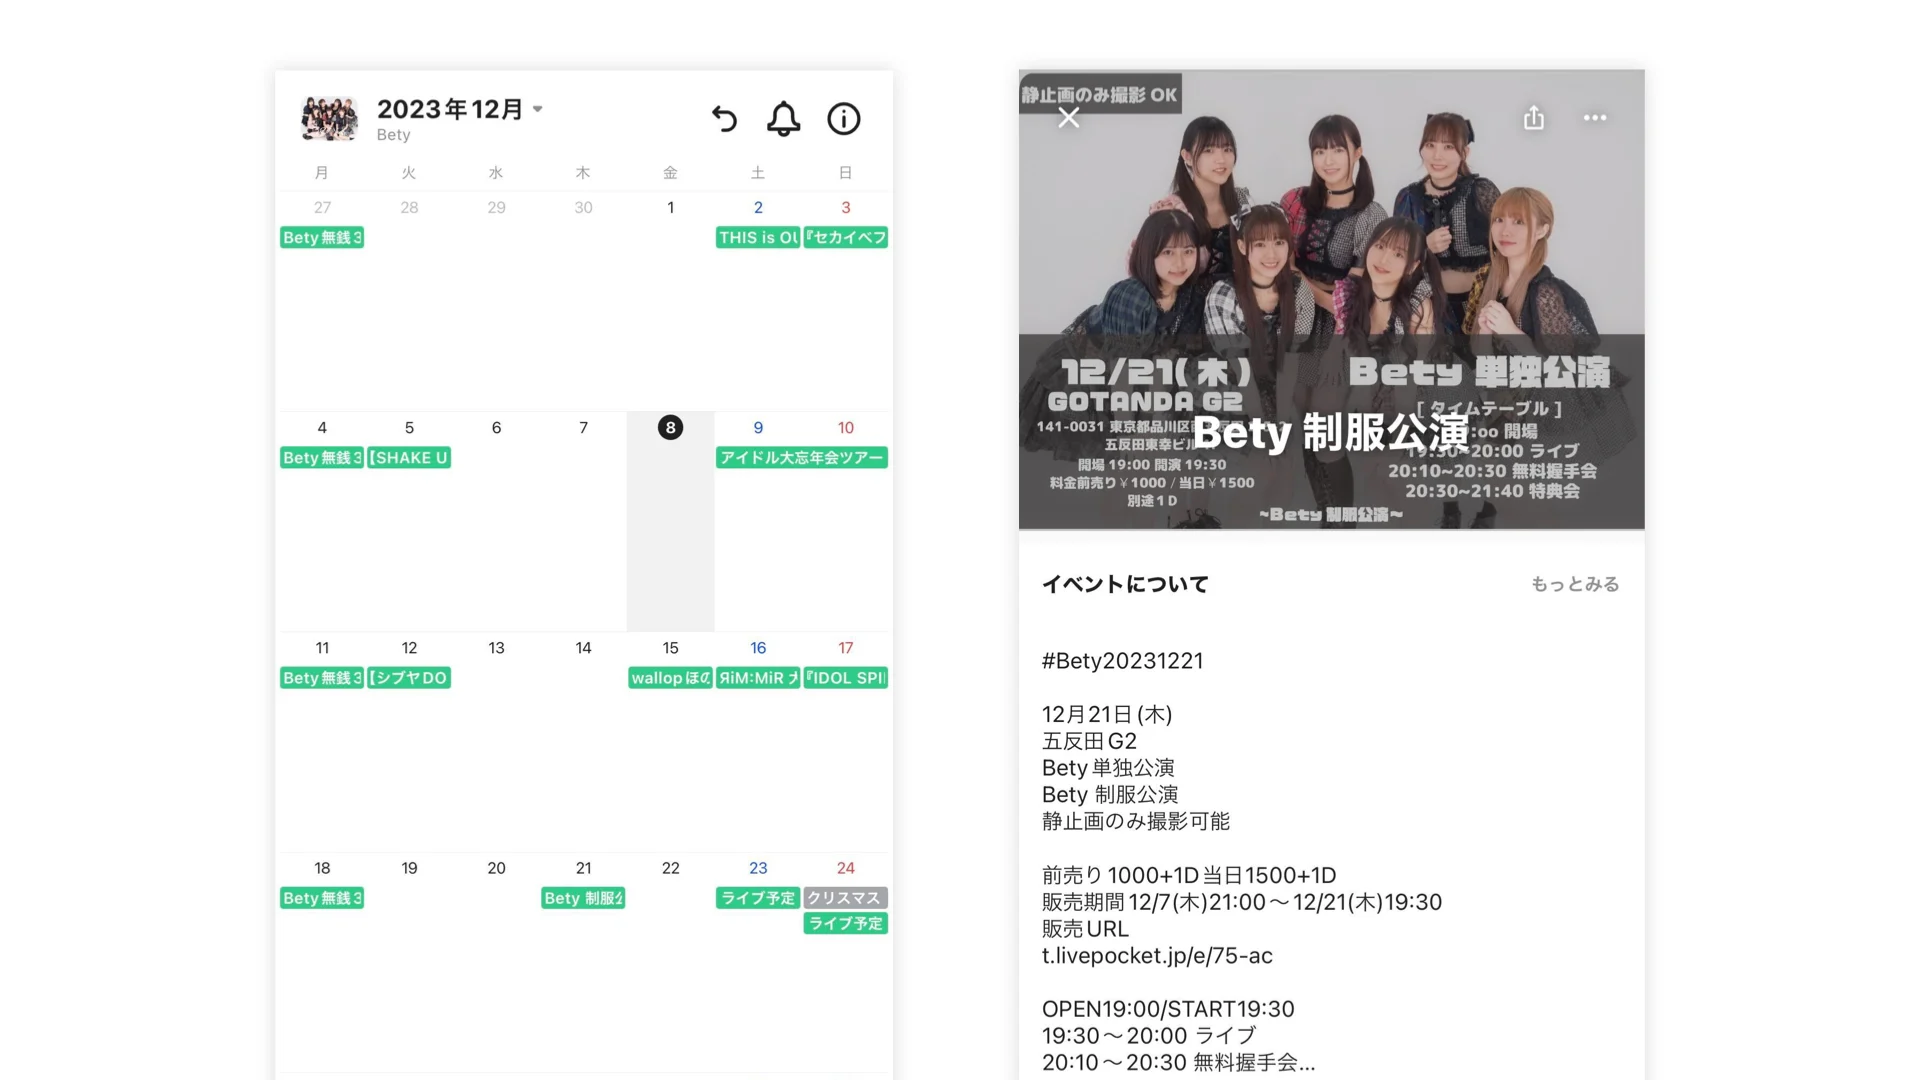This screenshot has width=1920, height=1080.
Task: Select the [シブヤDO event on December 12
Action: (x=409, y=678)
